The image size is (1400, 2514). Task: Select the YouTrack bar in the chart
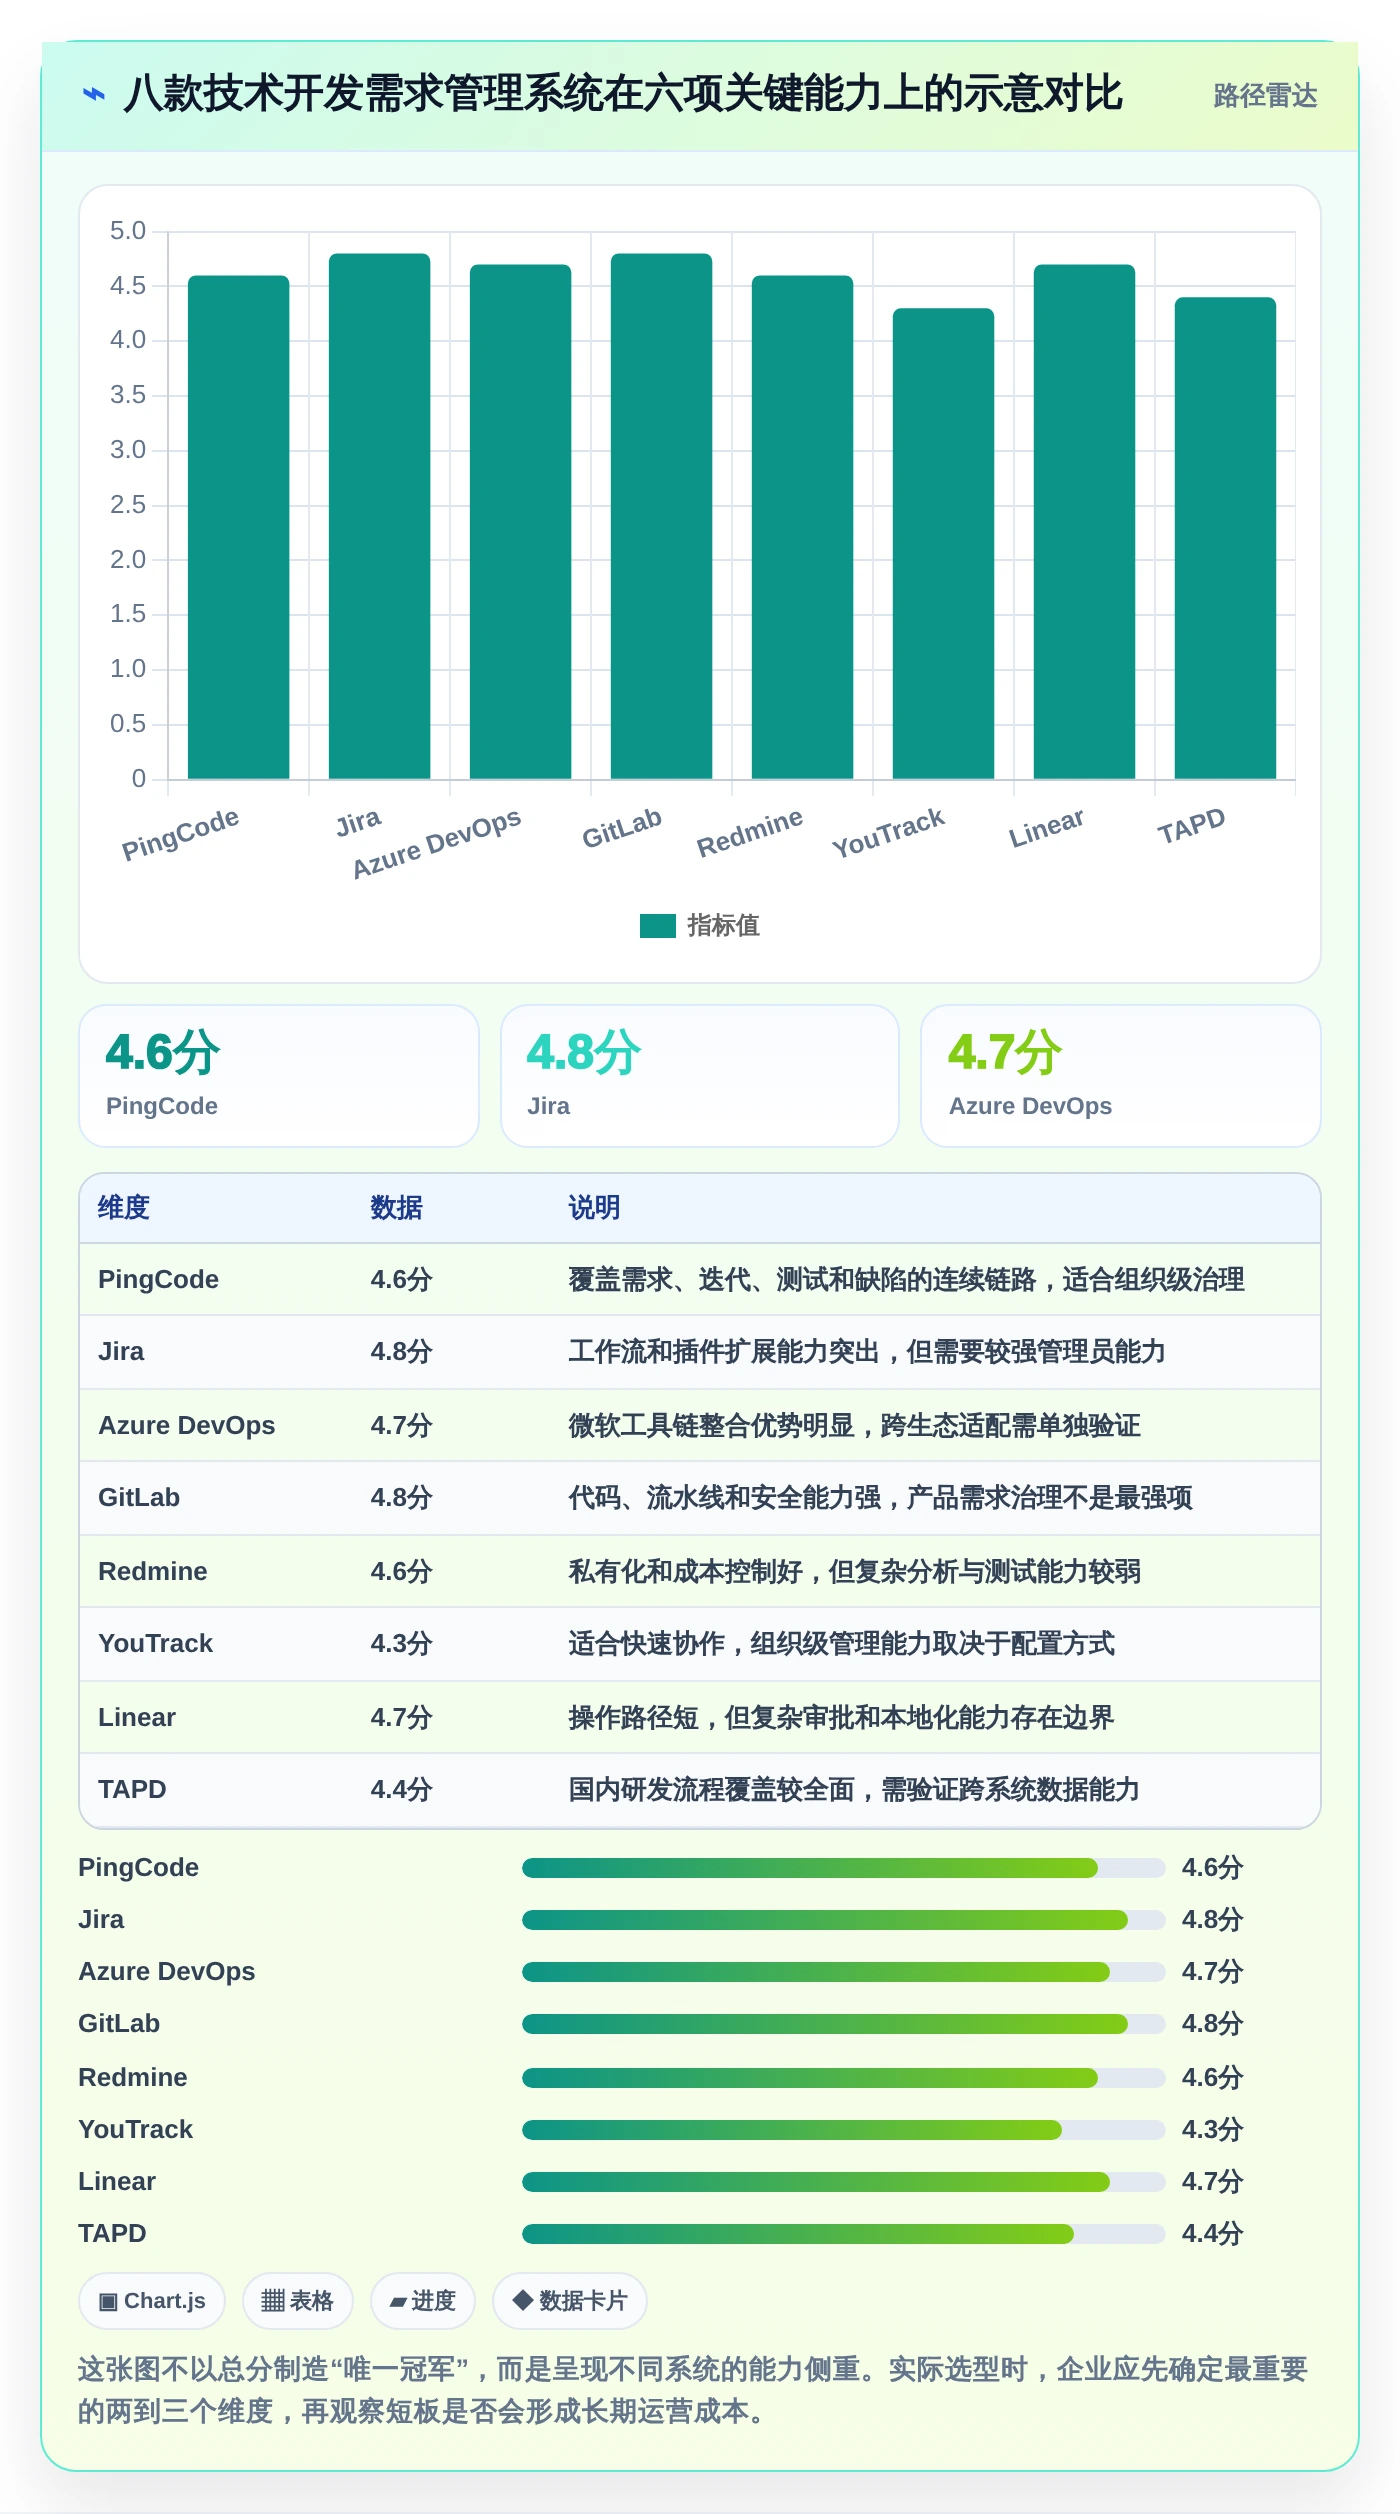click(x=944, y=544)
